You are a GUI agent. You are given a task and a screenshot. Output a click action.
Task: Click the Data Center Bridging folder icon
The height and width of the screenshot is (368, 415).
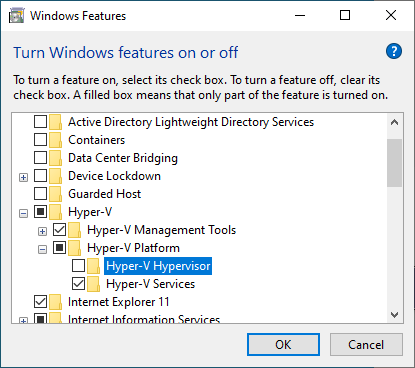coord(56,158)
